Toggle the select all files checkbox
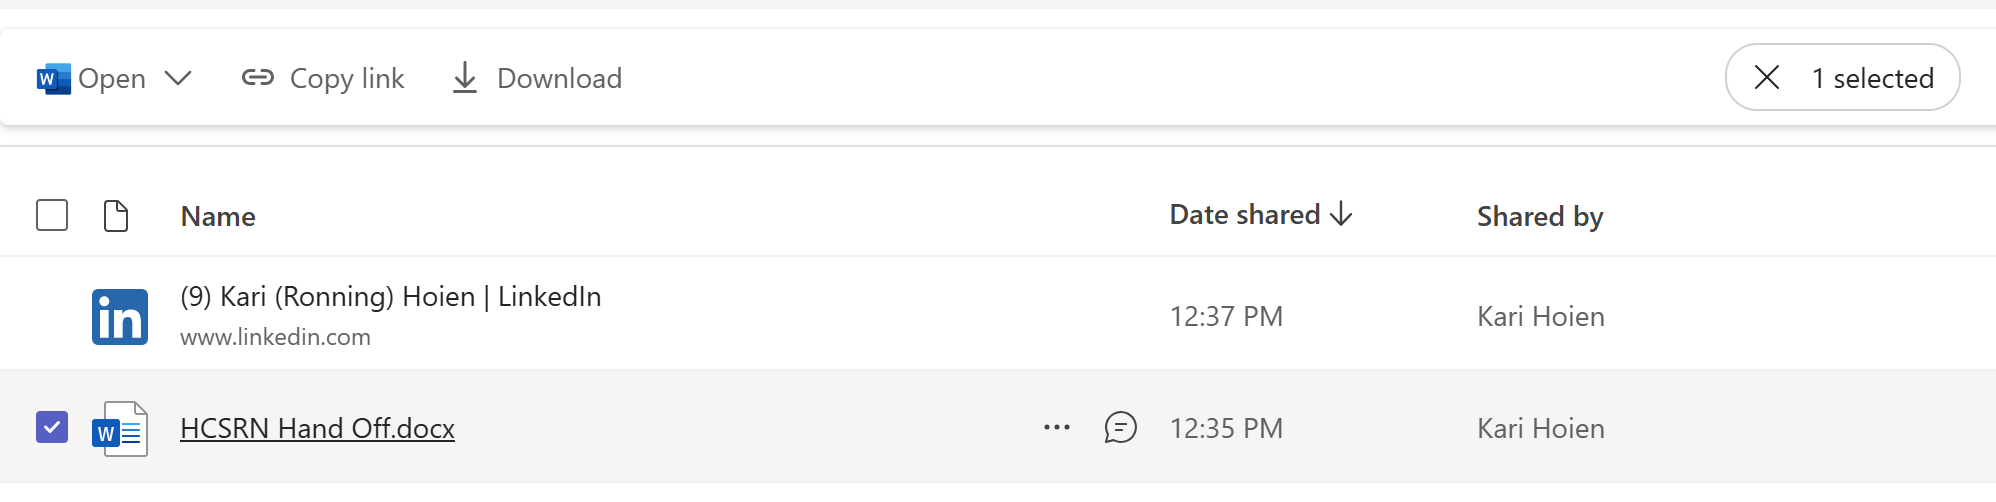Image resolution: width=1996 pixels, height=502 pixels. (x=52, y=215)
